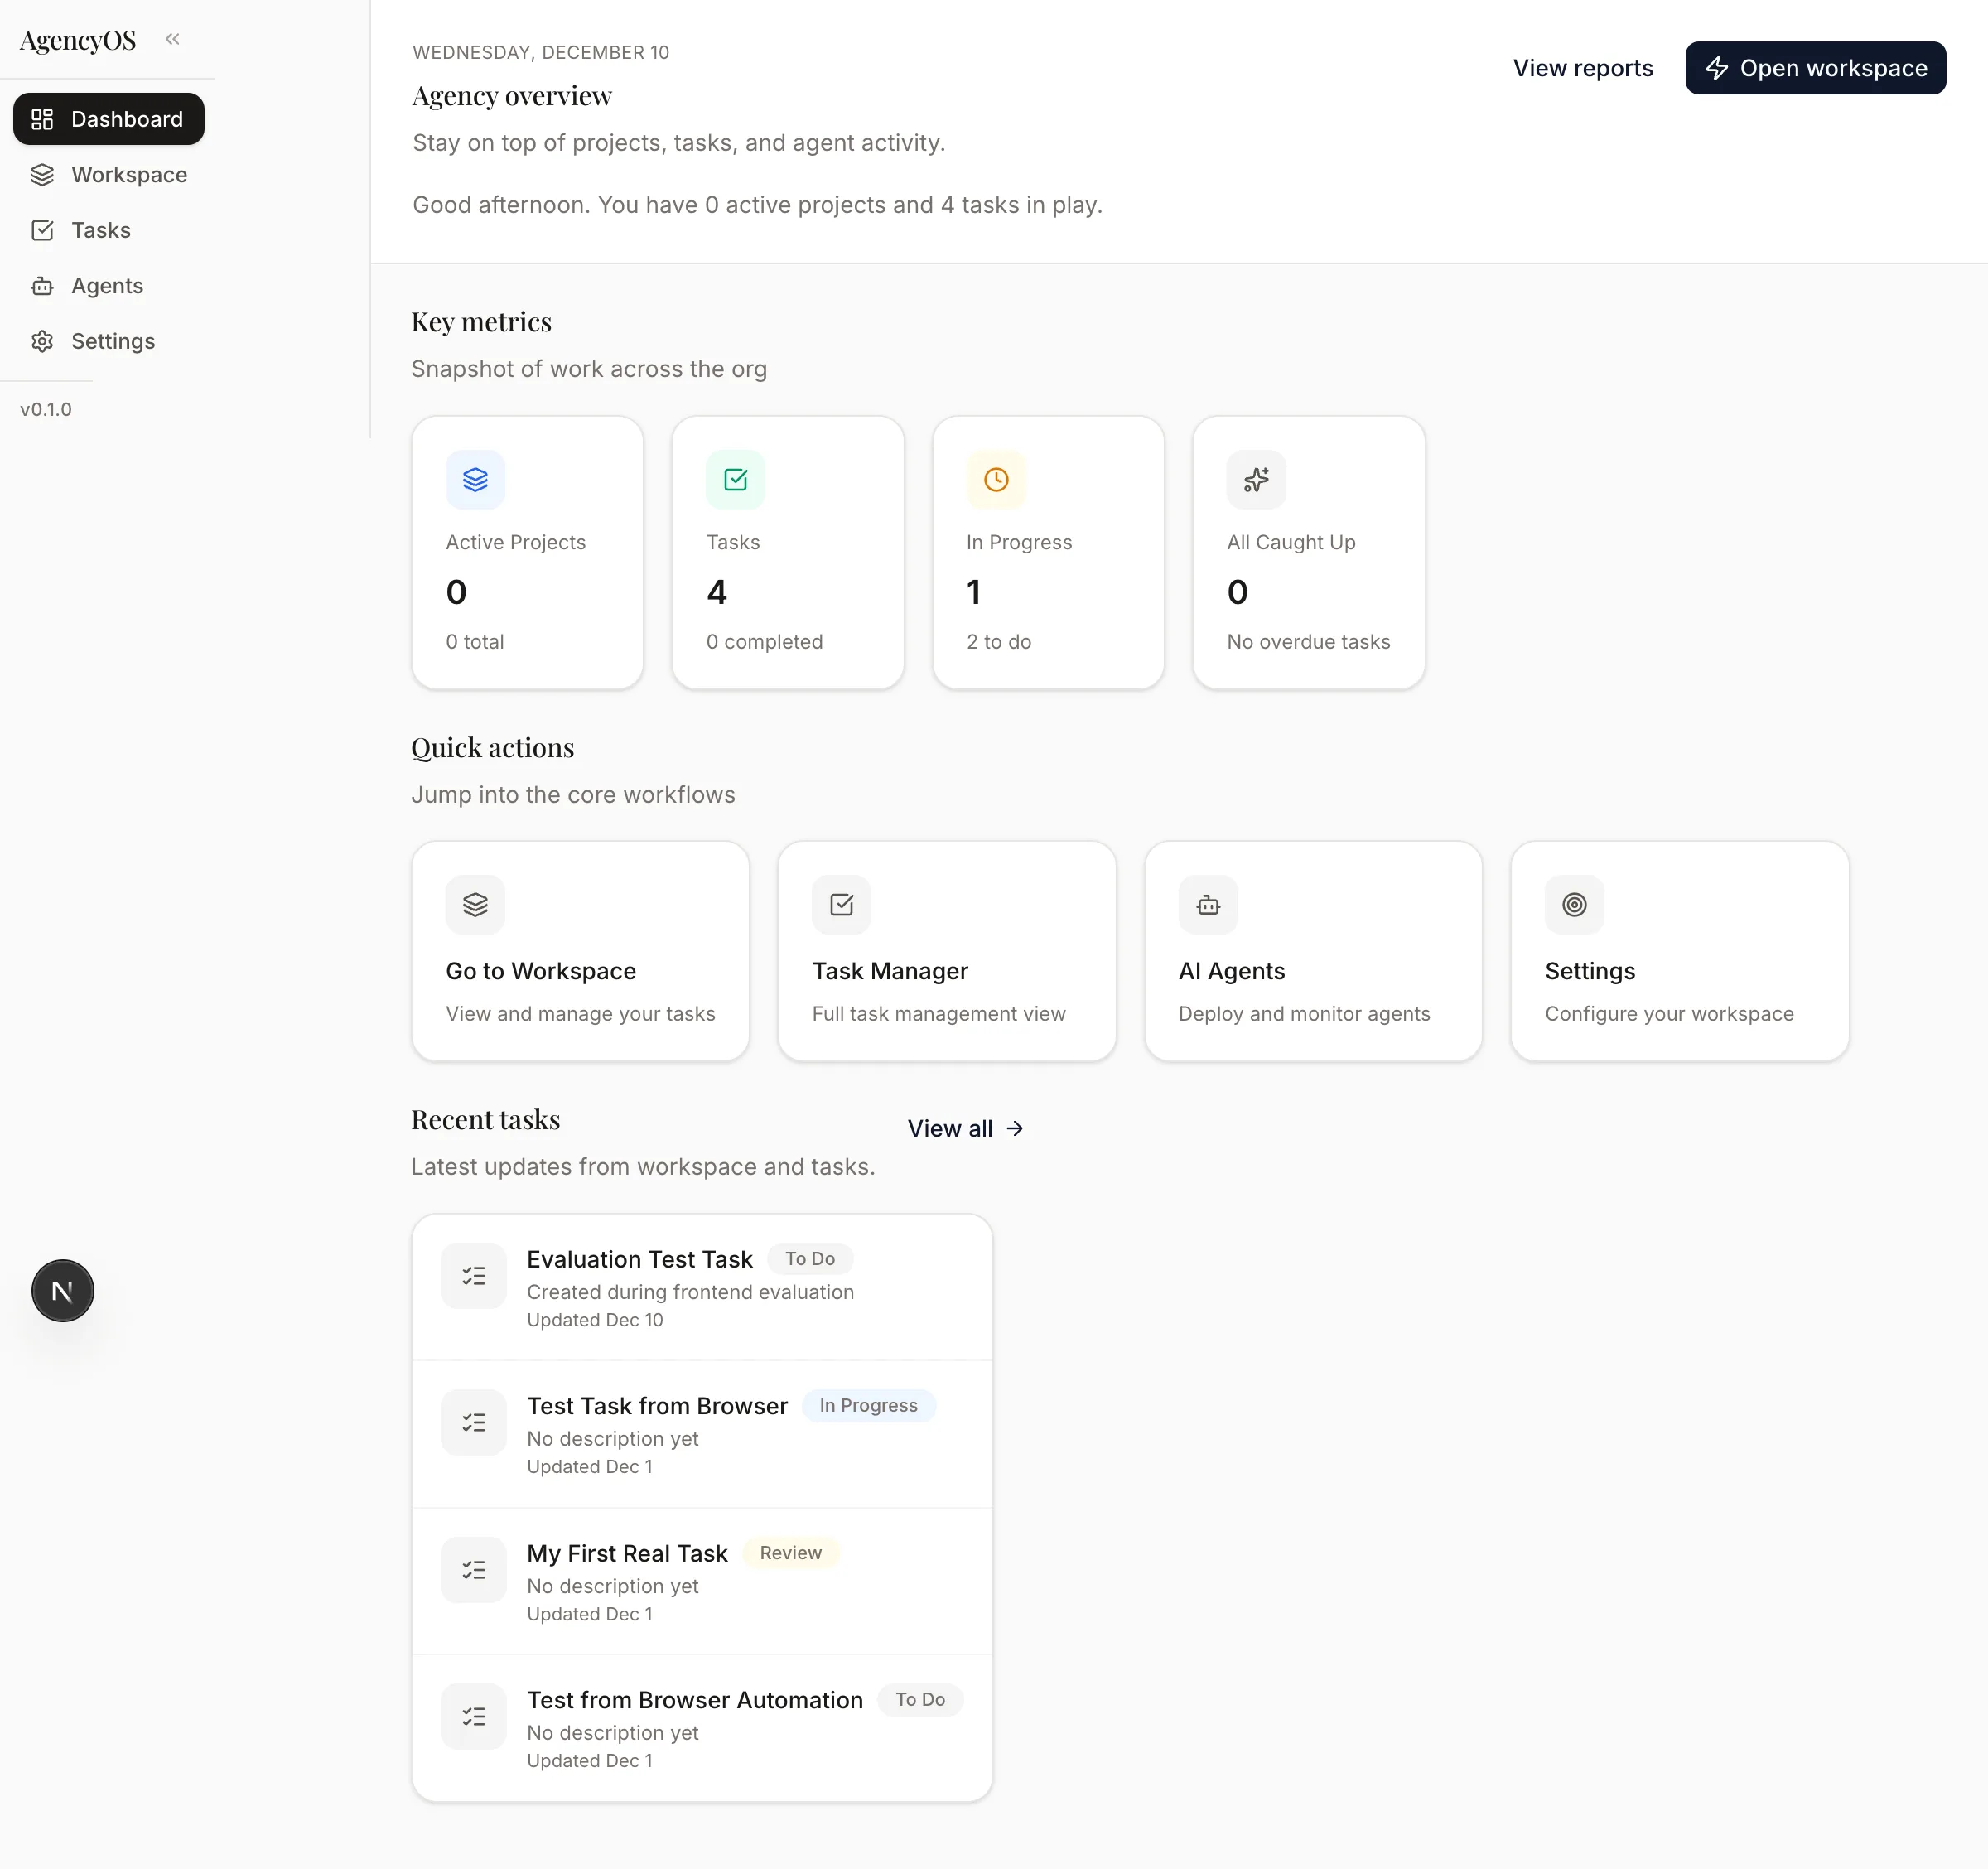Click the AI Agents robot icon card
This screenshot has width=1988, height=1869.
tap(1207, 904)
